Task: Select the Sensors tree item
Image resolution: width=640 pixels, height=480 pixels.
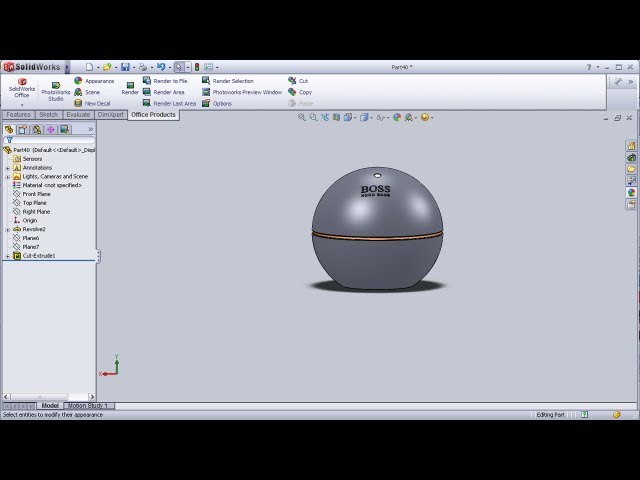Action: [x=27, y=159]
